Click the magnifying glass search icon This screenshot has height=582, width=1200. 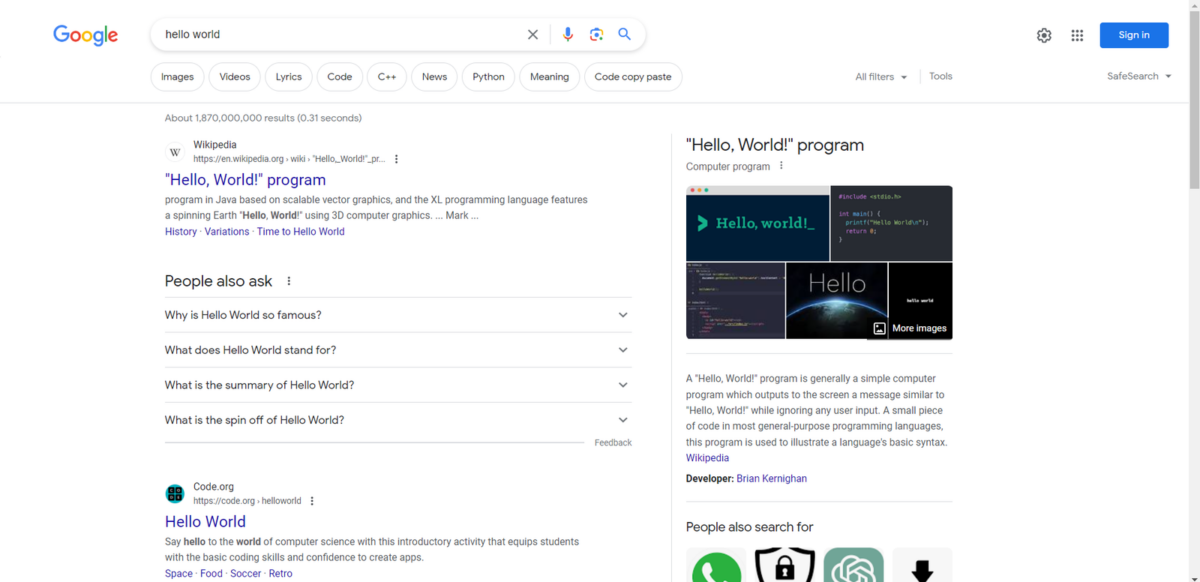(x=624, y=35)
